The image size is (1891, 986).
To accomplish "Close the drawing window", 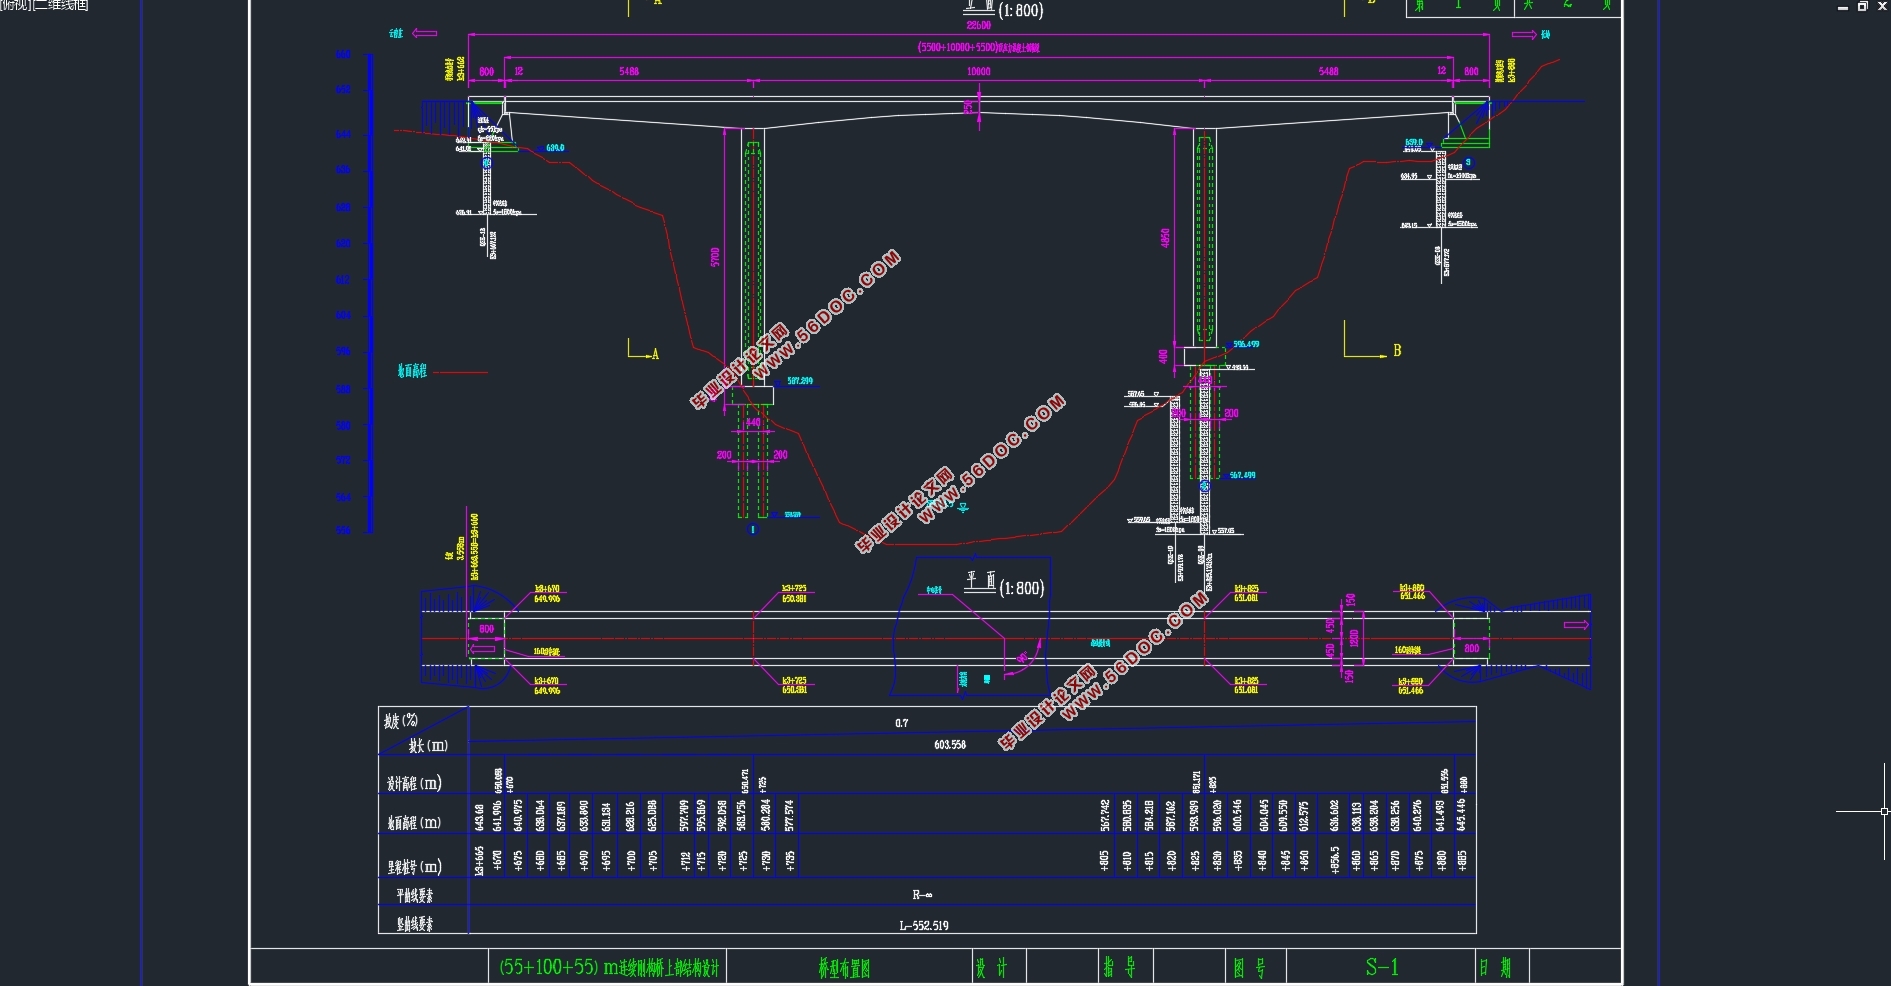I will coord(1882,7).
